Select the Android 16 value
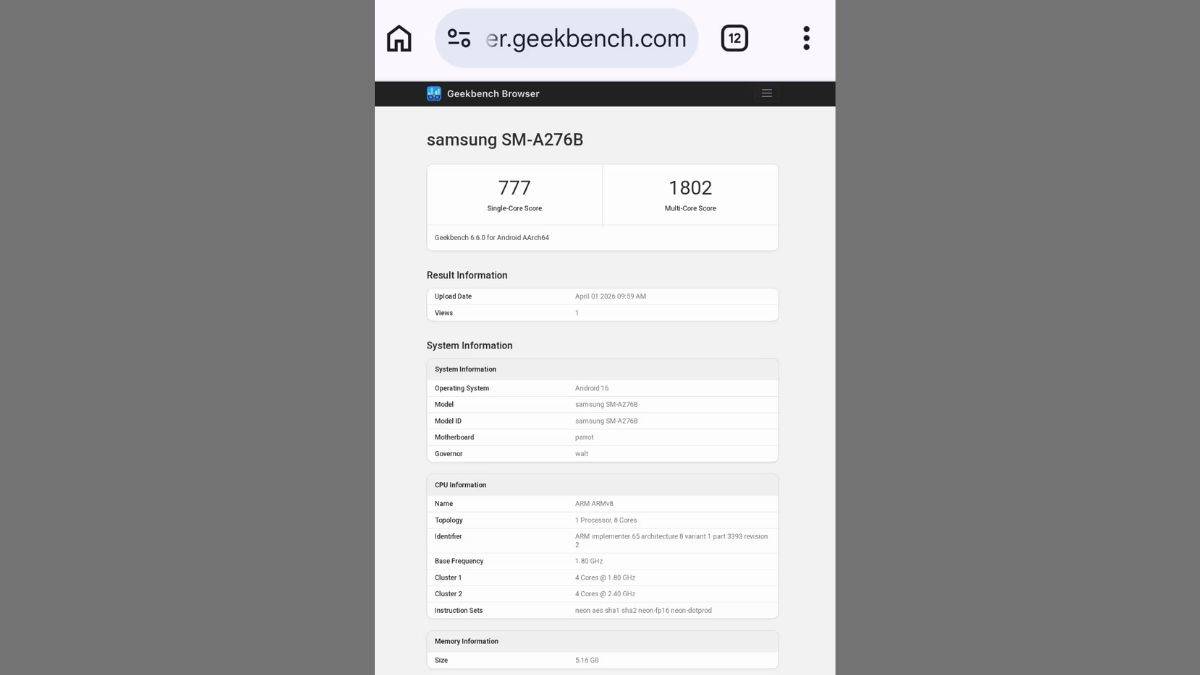Viewport: 1200px width, 675px height. [592, 388]
